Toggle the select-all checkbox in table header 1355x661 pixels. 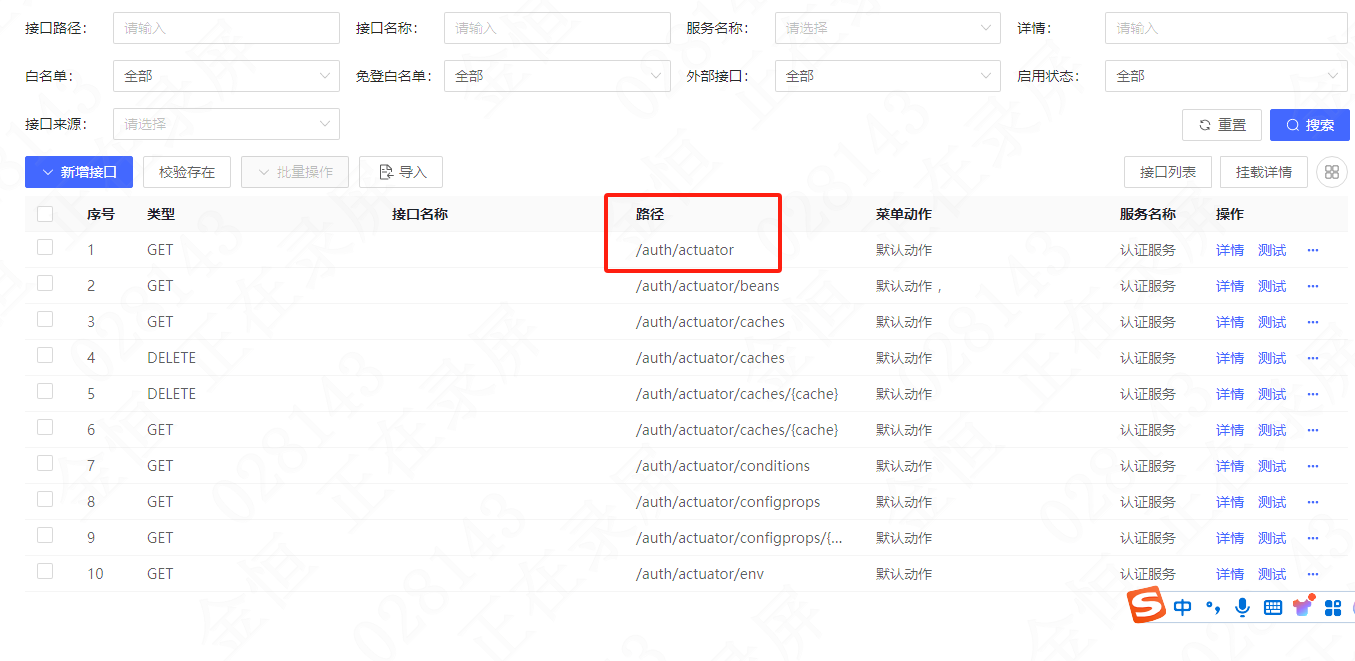point(45,213)
